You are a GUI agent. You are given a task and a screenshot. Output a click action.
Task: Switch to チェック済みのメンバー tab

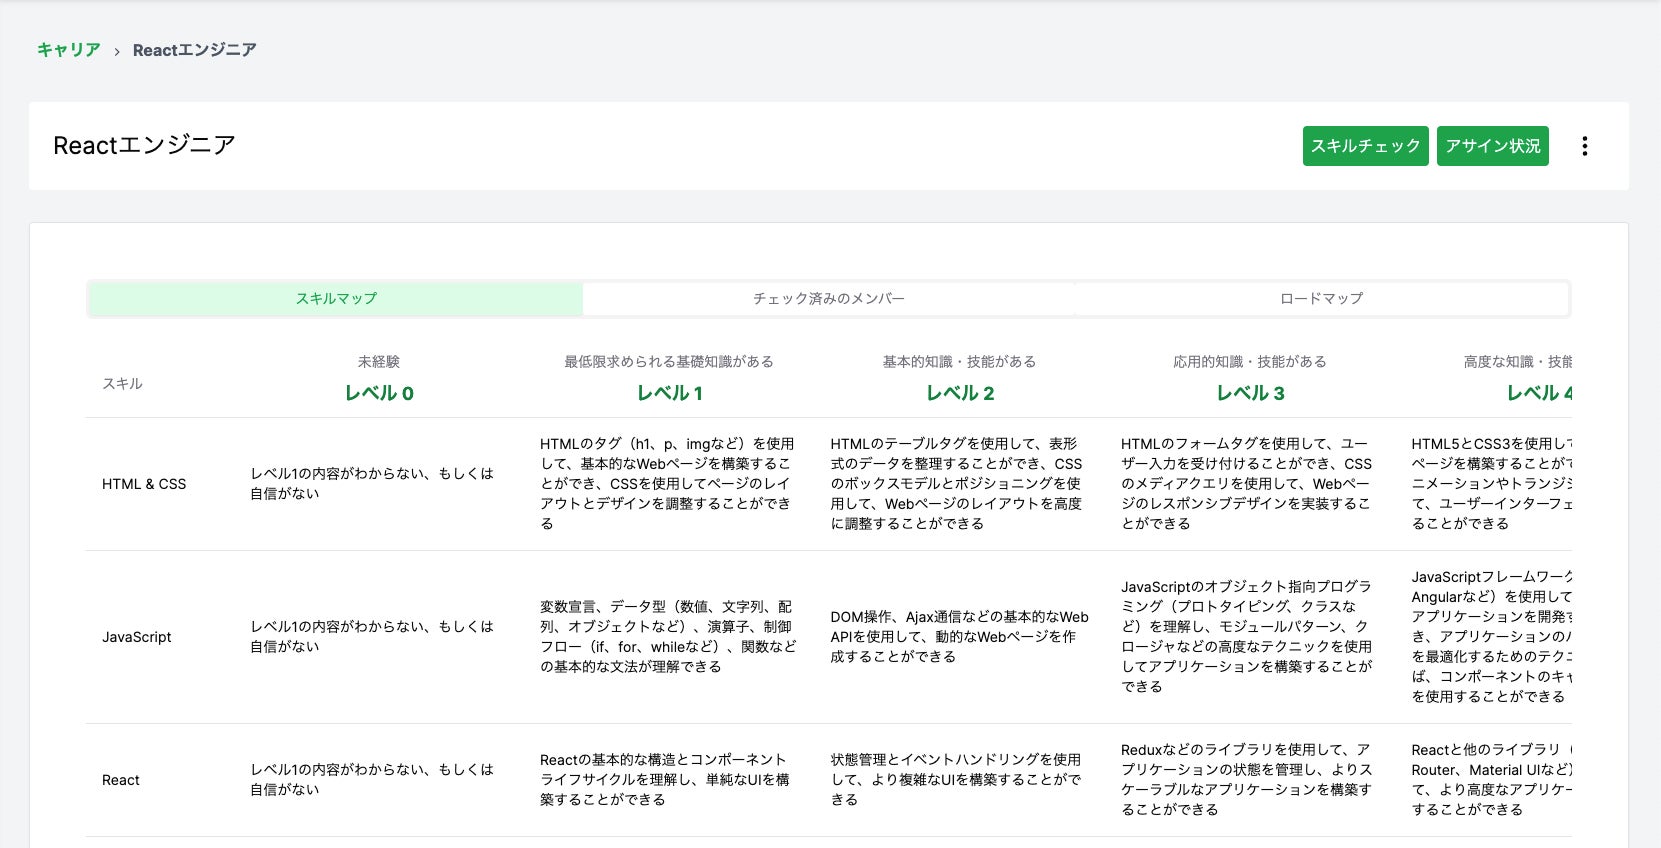pyautogui.click(x=828, y=298)
